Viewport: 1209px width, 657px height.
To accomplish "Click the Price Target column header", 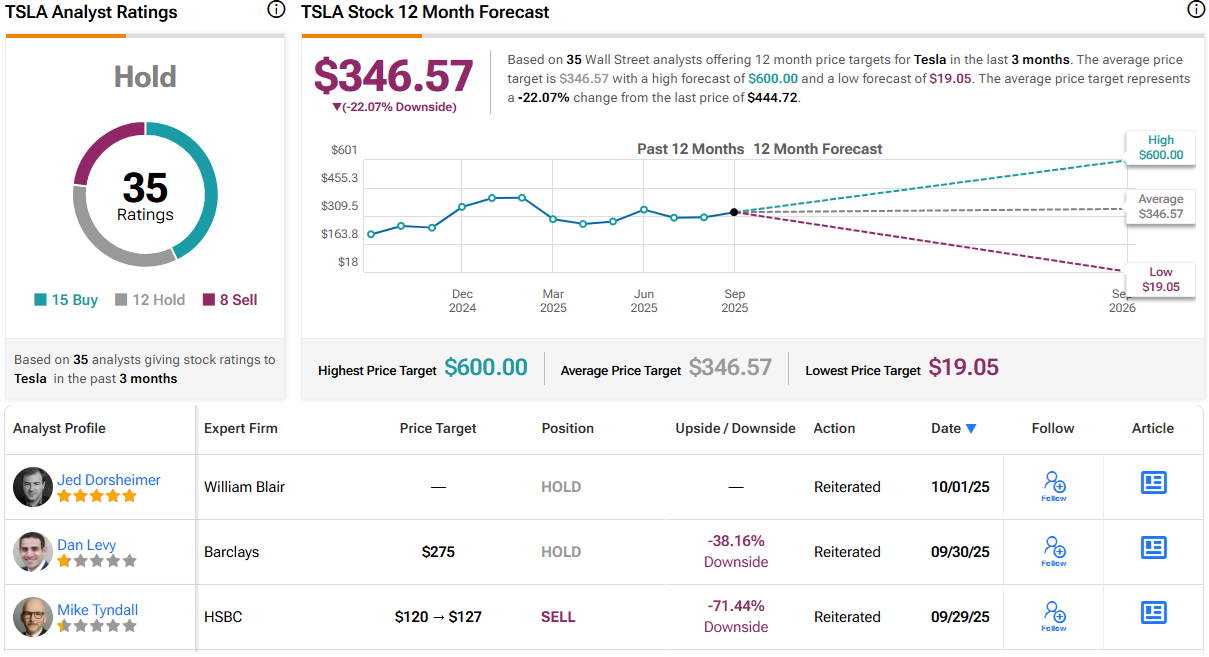I will click(438, 428).
